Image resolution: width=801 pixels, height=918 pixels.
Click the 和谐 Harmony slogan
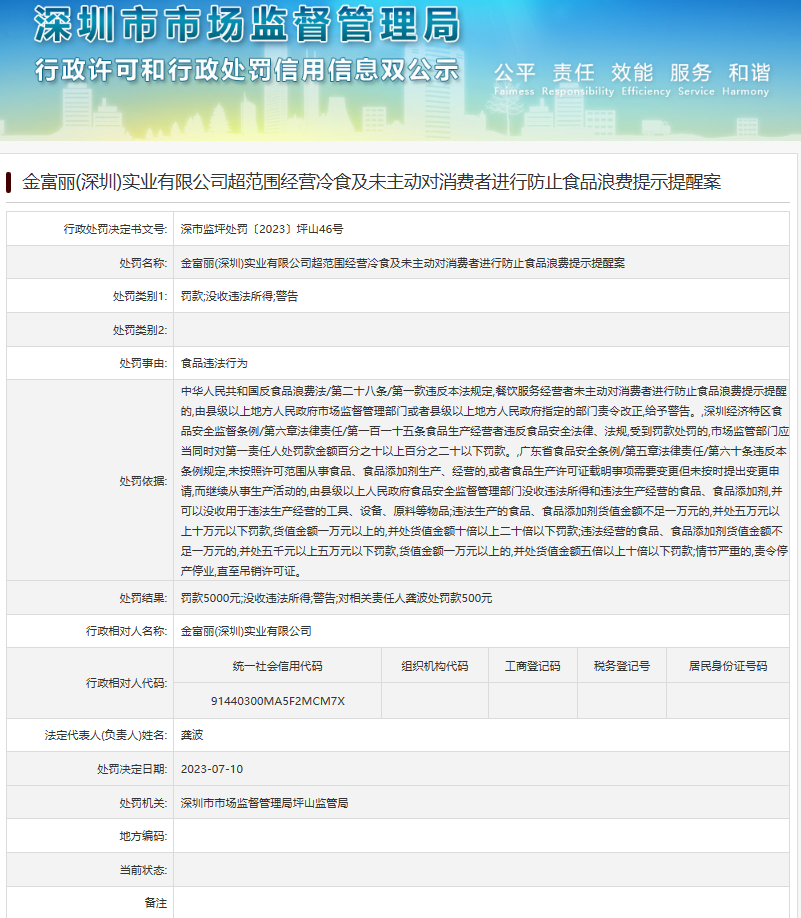(x=745, y=79)
